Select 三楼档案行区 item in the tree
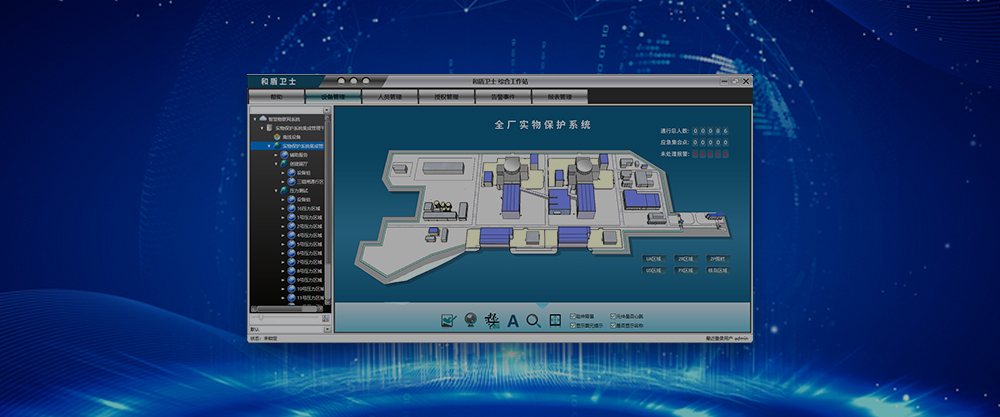The image size is (1000, 417). pyautogui.click(x=310, y=181)
